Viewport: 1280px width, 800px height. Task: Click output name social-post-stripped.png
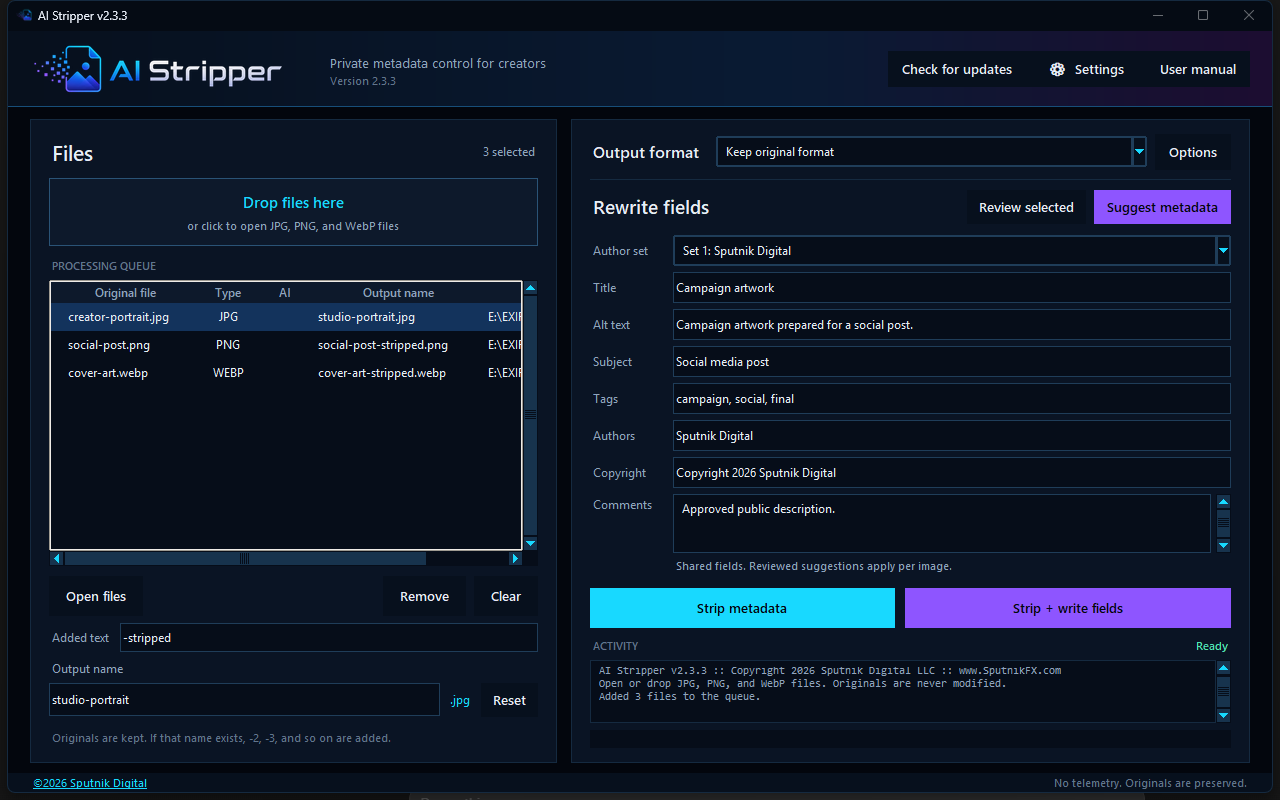383,345
